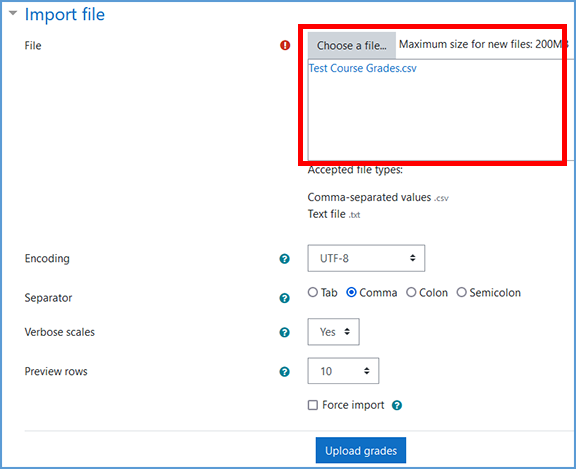576x469 pixels.
Task: Select the Tab separator radio button
Action: point(313,292)
